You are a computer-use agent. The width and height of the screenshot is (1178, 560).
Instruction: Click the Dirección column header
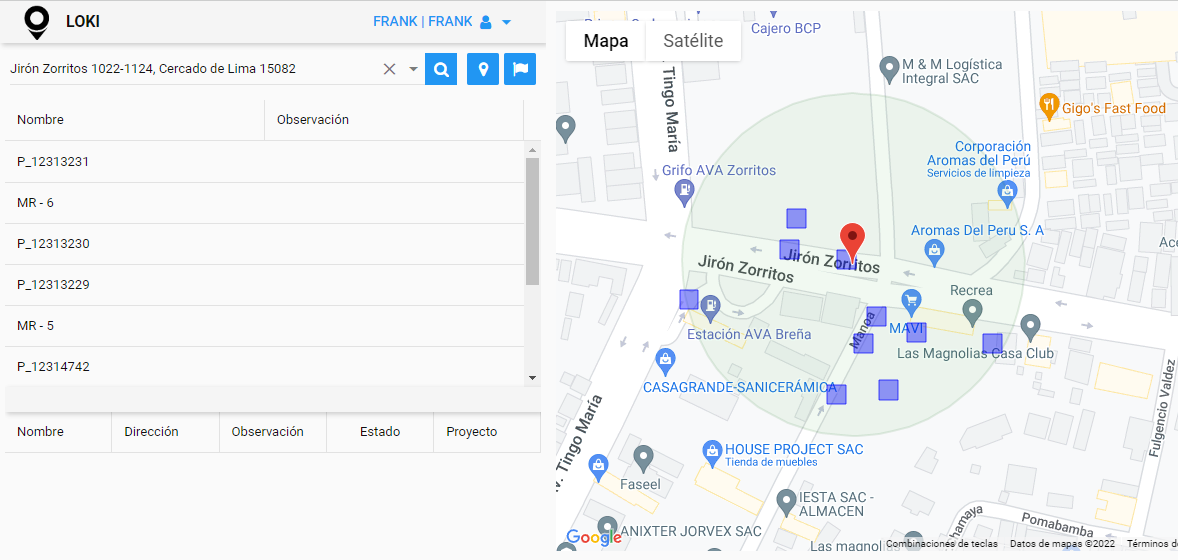pos(152,431)
